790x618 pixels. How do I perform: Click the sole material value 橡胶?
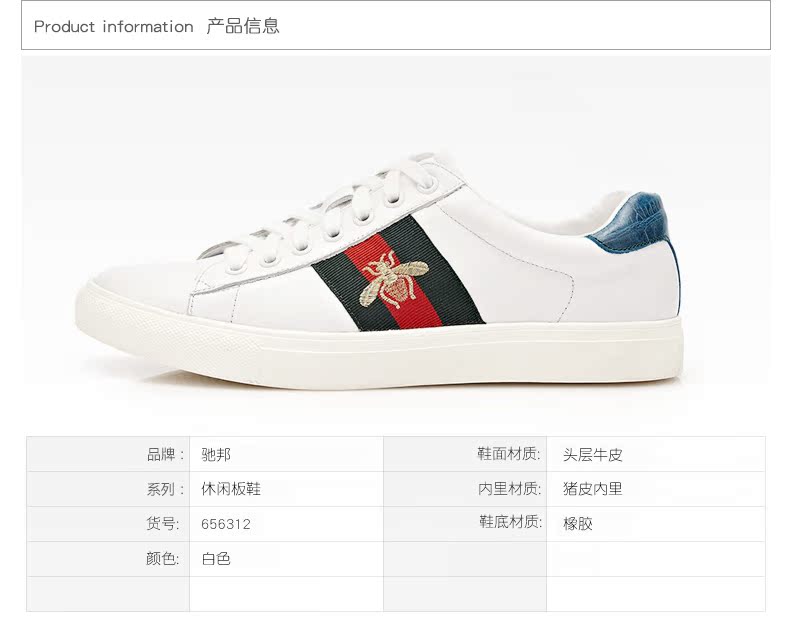click(x=578, y=524)
